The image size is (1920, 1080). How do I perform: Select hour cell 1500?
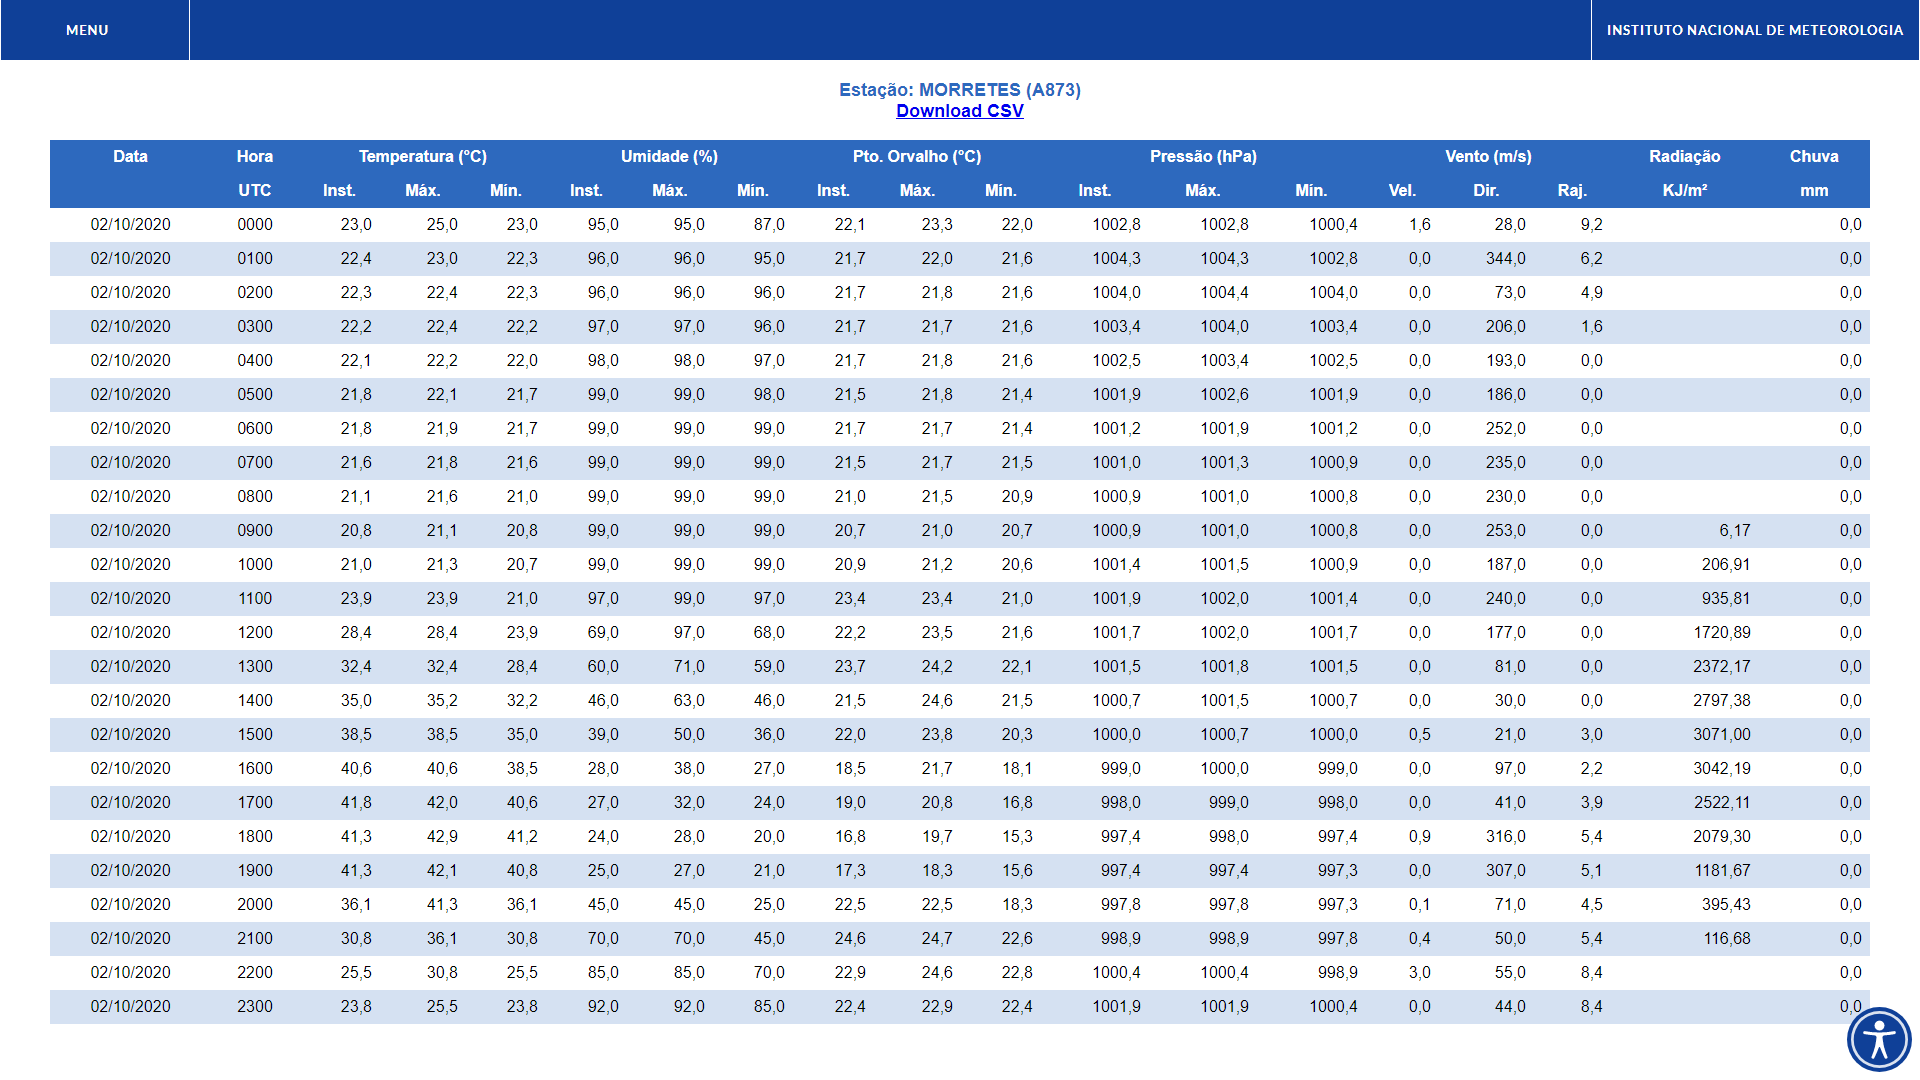(254, 734)
